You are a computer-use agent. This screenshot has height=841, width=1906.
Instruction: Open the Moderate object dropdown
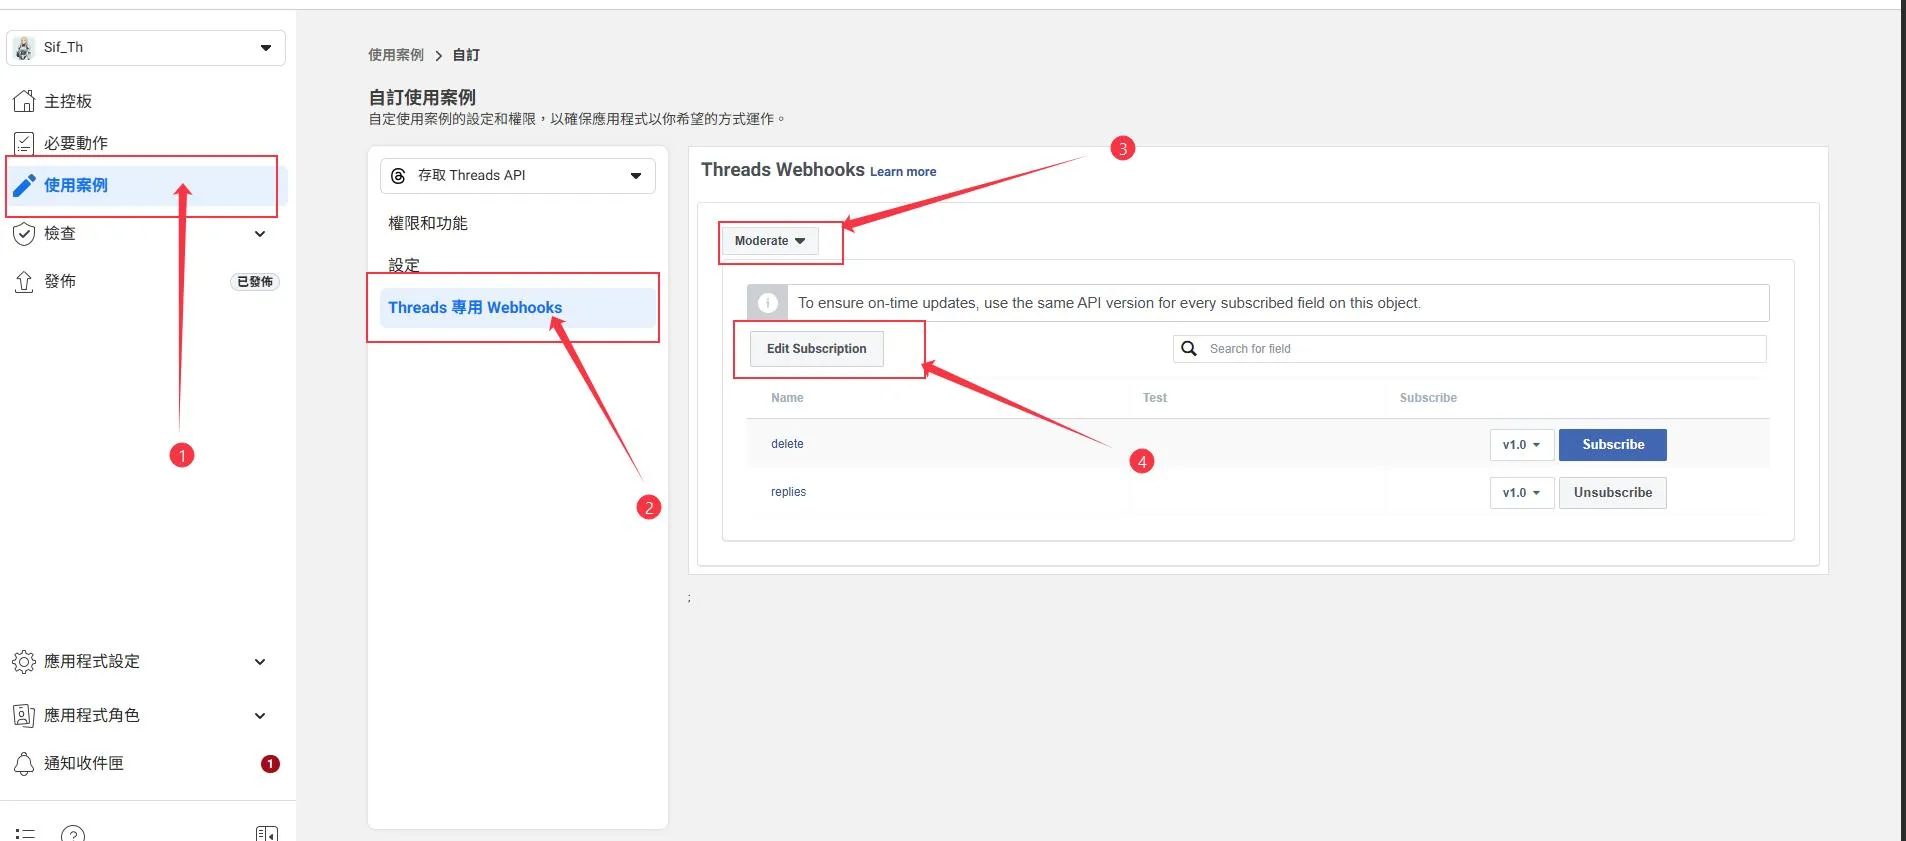(x=770, y=241)
